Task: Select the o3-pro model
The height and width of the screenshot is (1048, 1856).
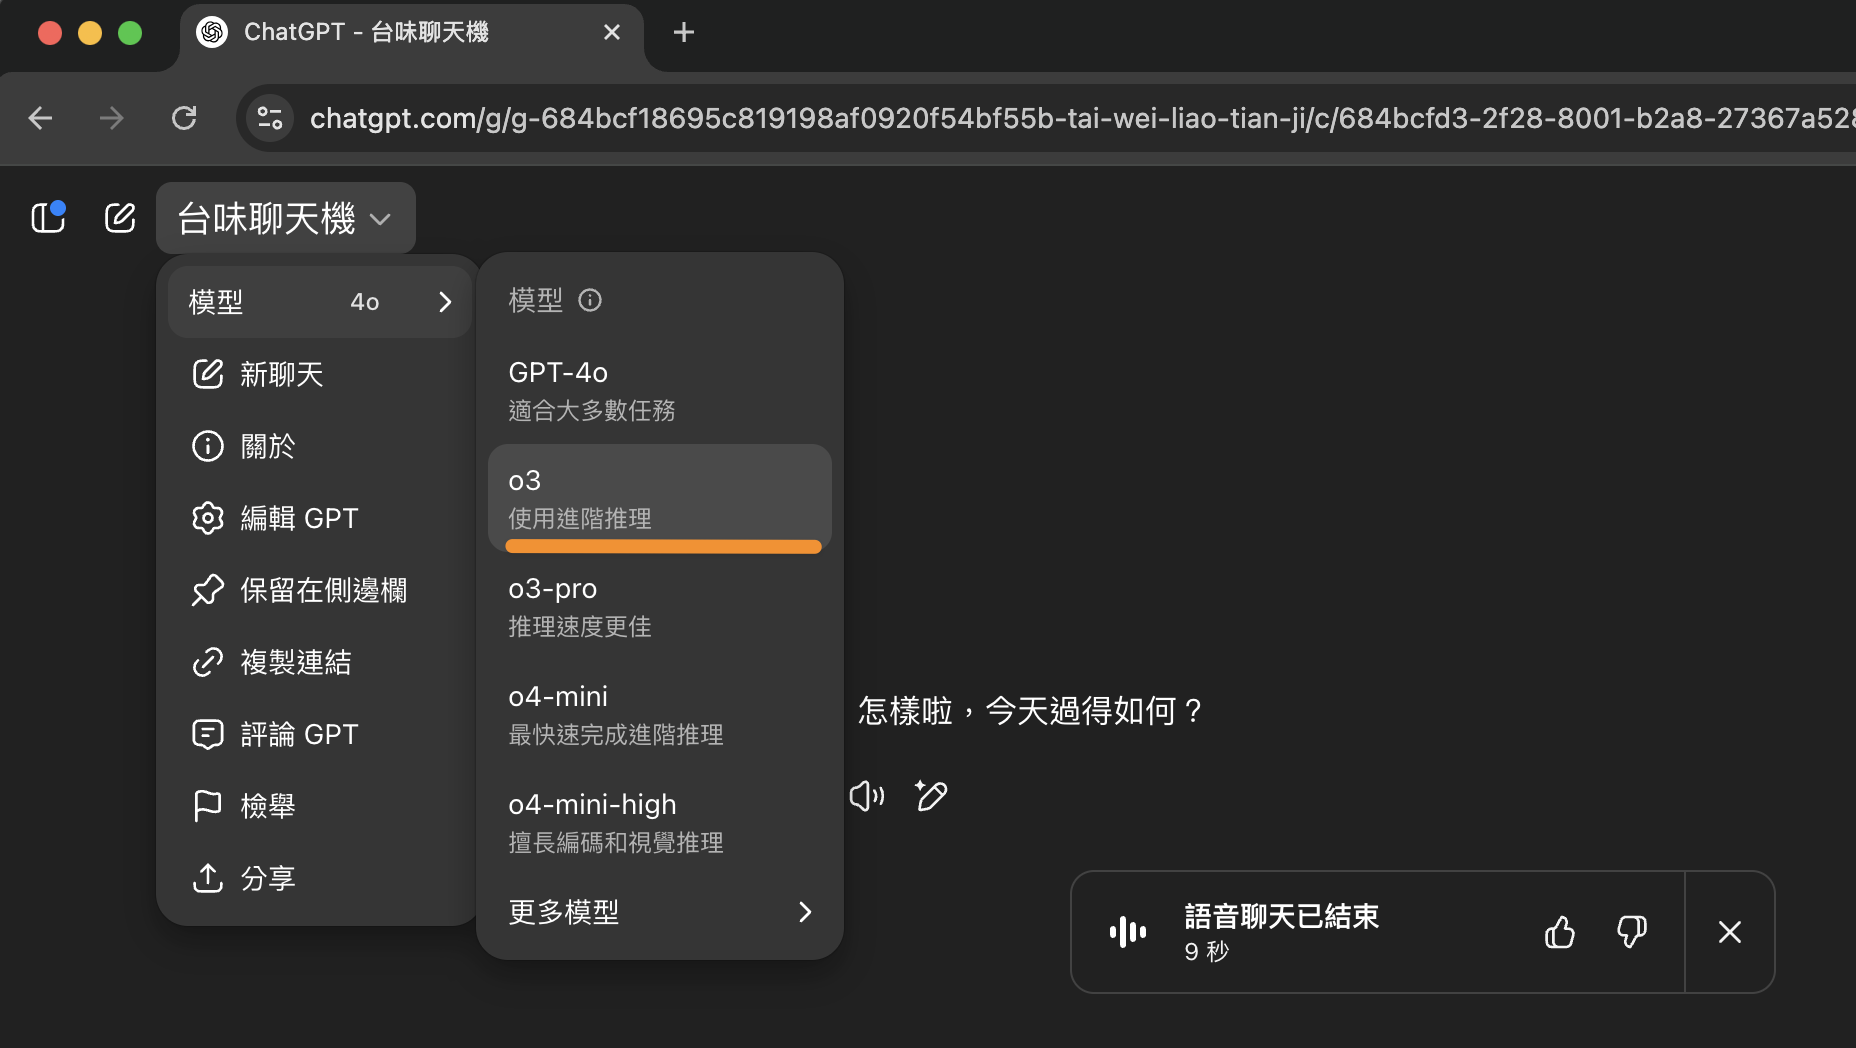Action: point(660,606)
